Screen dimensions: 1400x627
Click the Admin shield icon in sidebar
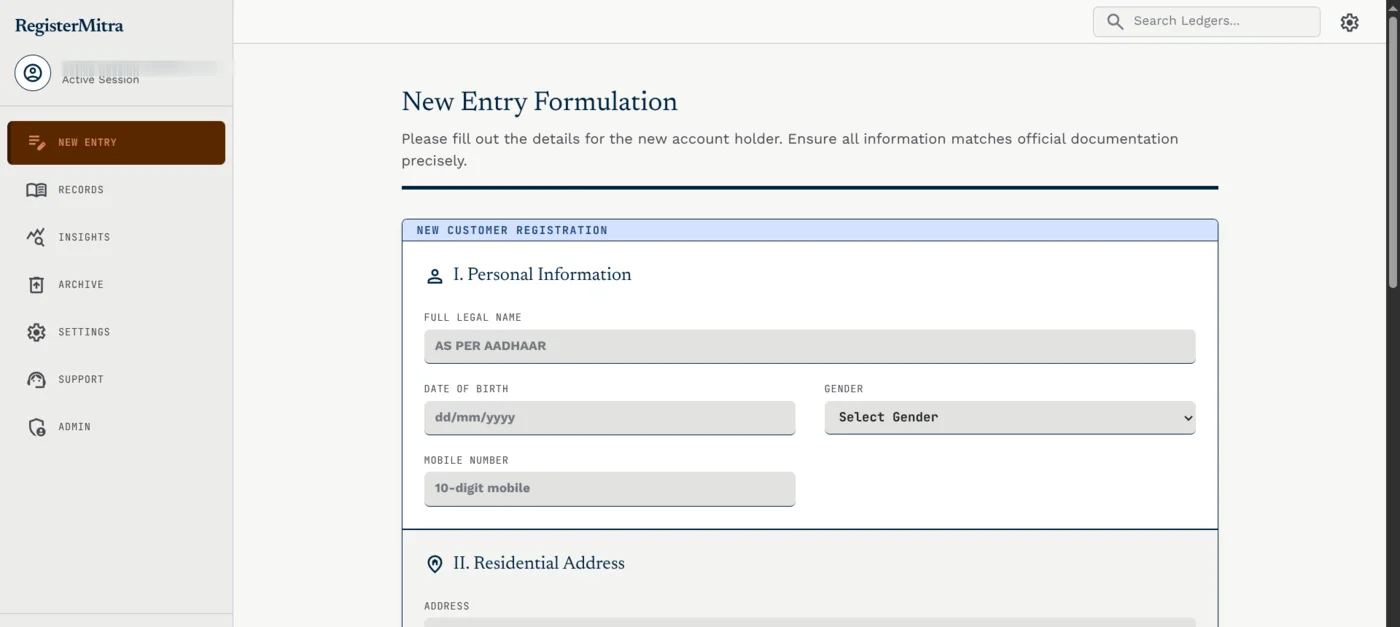(x=36, y=427)
